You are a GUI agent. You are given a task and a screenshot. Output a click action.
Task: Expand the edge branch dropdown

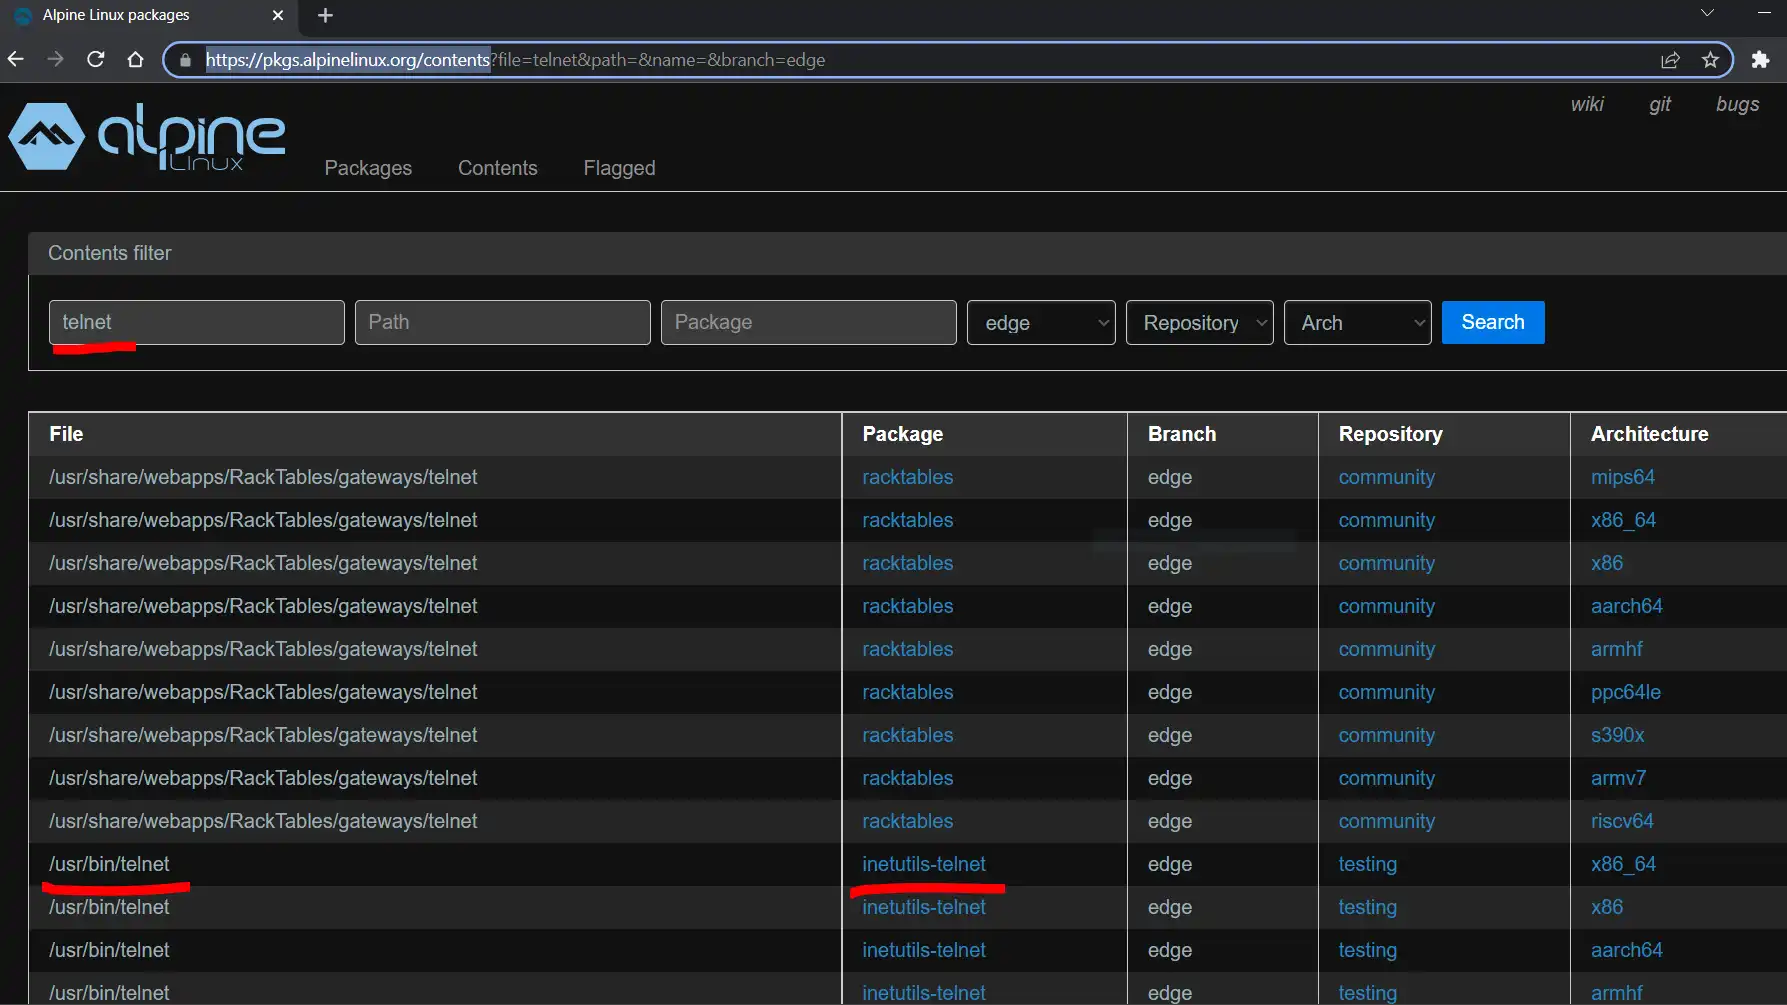(1041, 323)
